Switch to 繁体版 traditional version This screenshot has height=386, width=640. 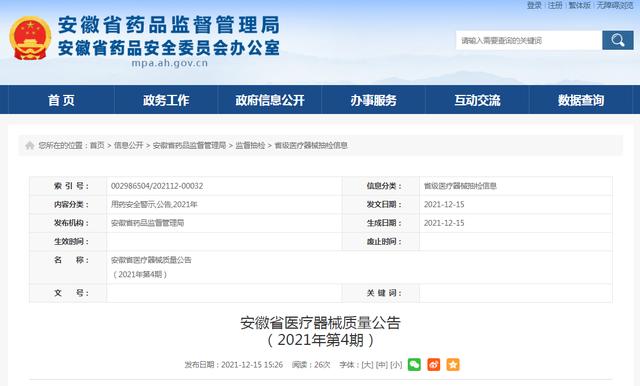click(580, 5)
